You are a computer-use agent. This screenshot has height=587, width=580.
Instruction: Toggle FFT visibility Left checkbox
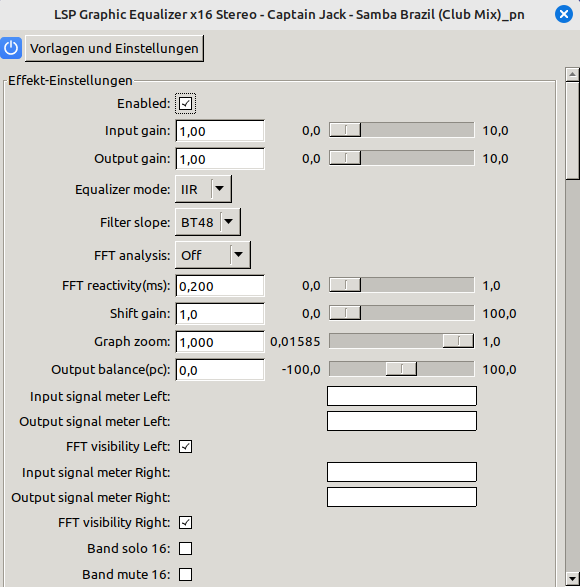pyautogui.click(x=185, y=446)
